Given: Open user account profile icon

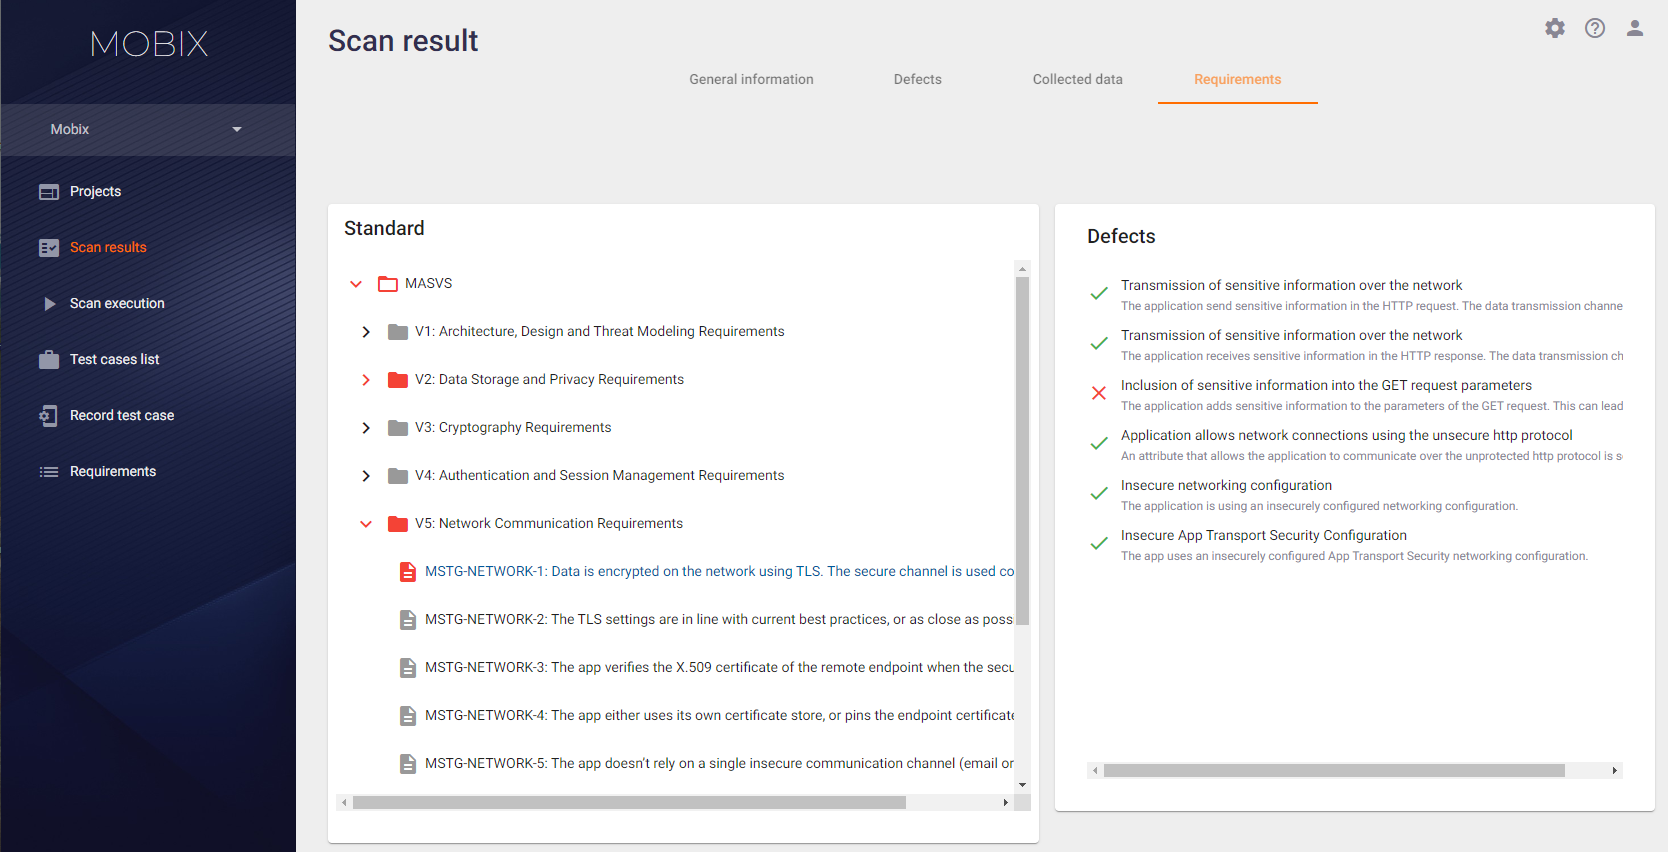Looking at the screenshot, I should coord(1635,28).
